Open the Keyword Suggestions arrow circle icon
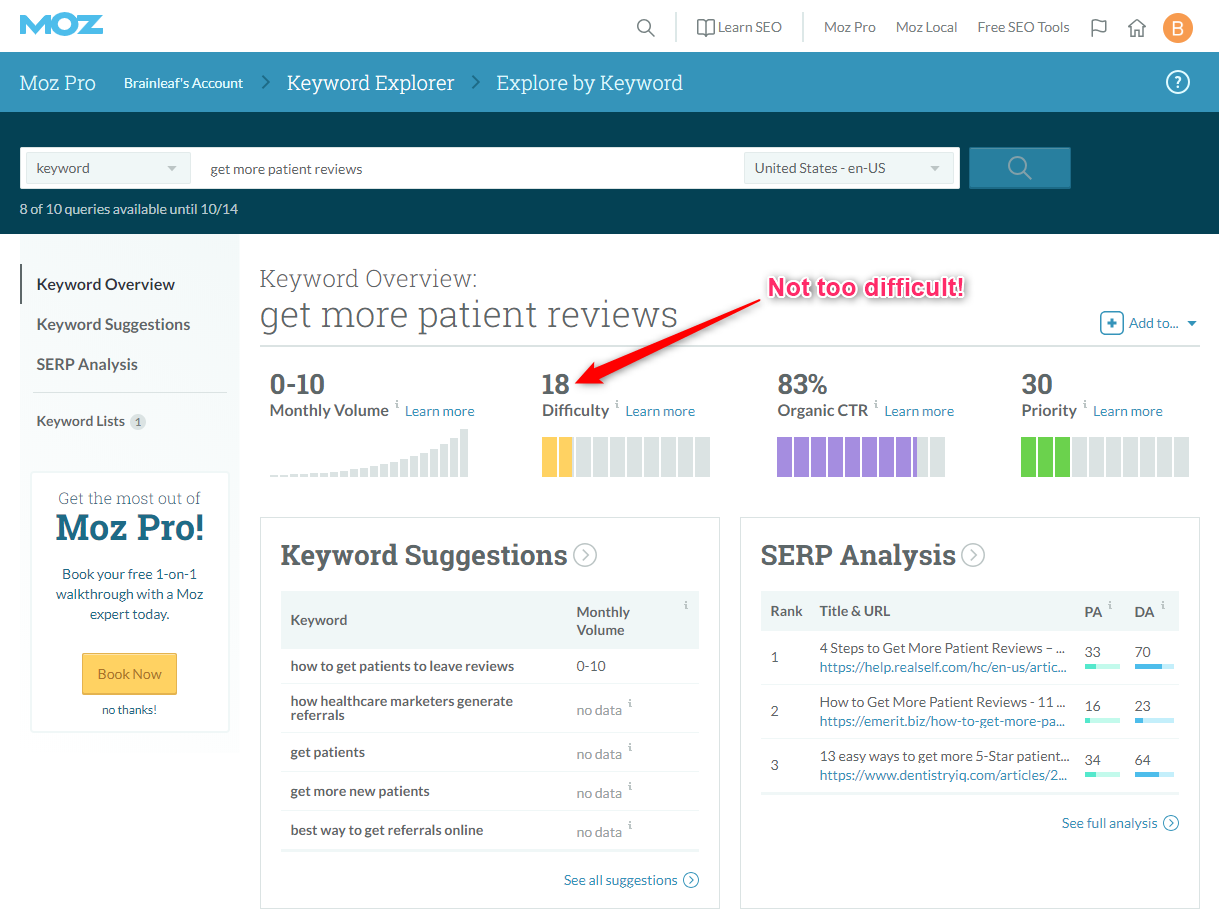 586,555
